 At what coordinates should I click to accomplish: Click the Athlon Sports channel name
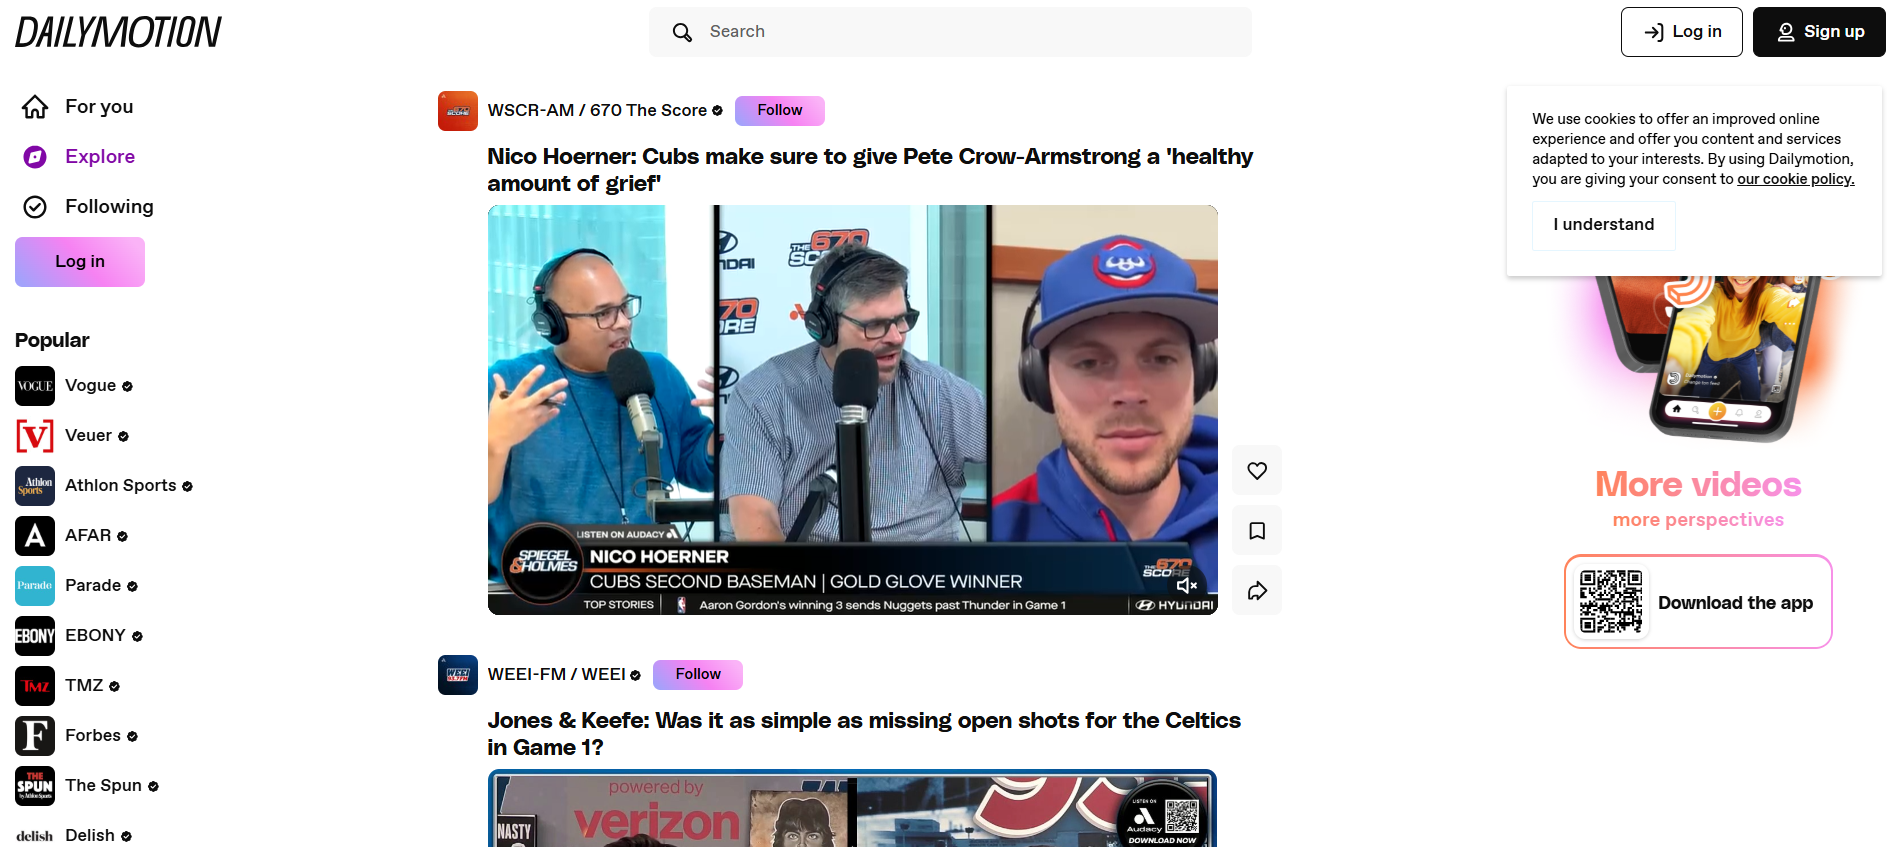(121, 486)
